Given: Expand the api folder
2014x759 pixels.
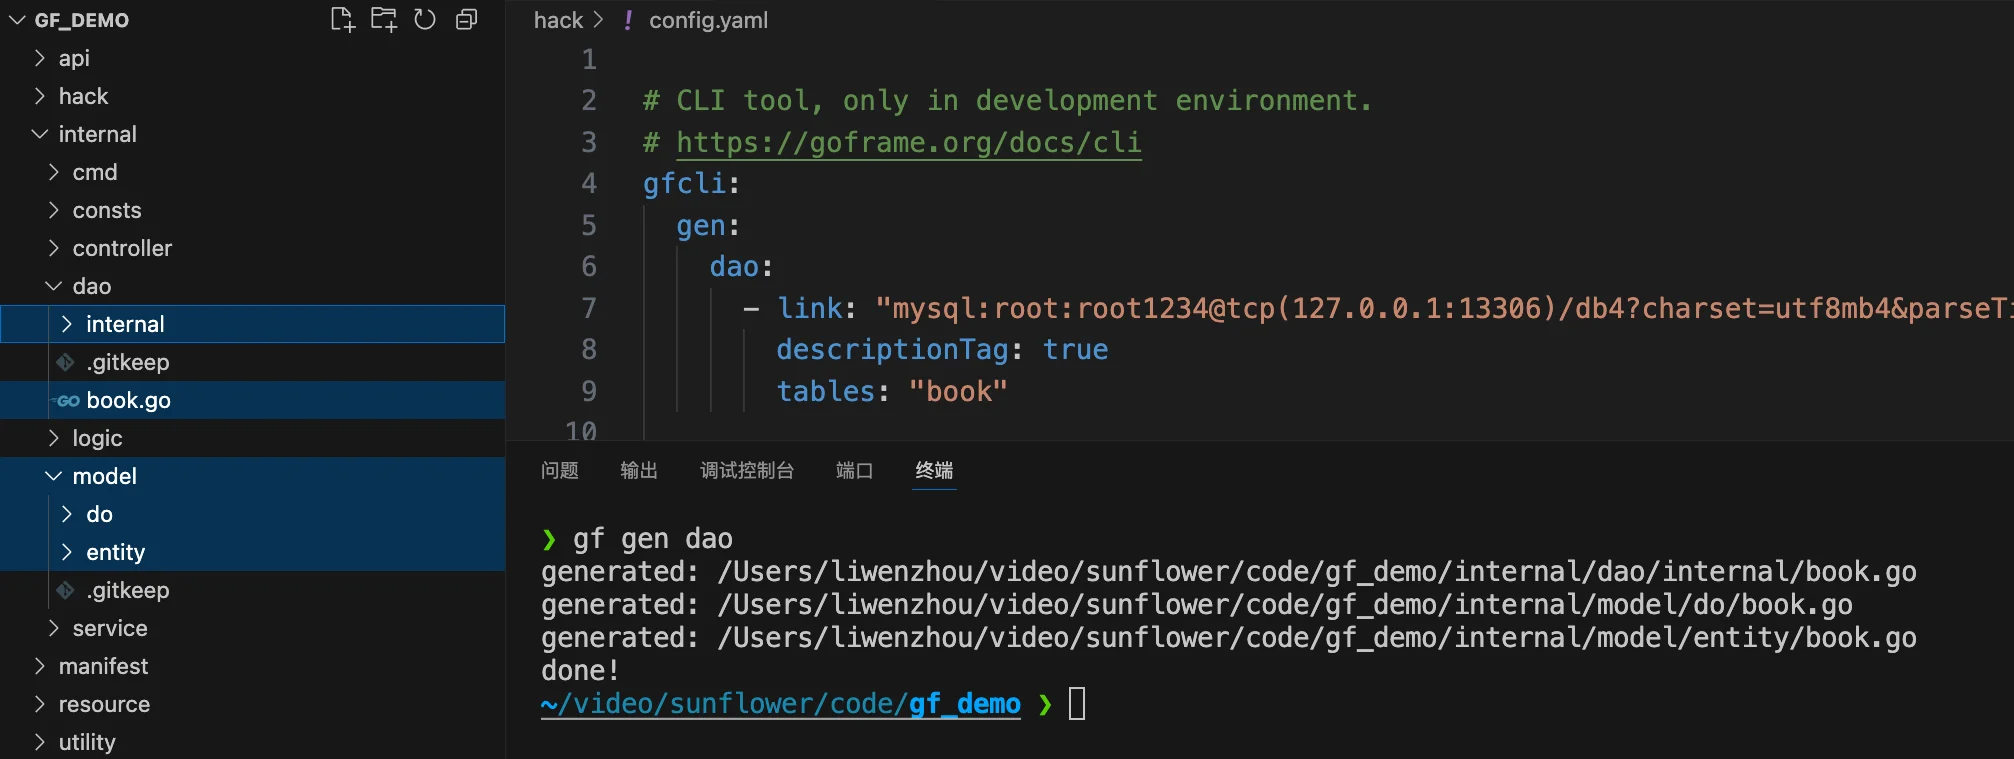Looking at the screenshot, I should click(74, 58).
